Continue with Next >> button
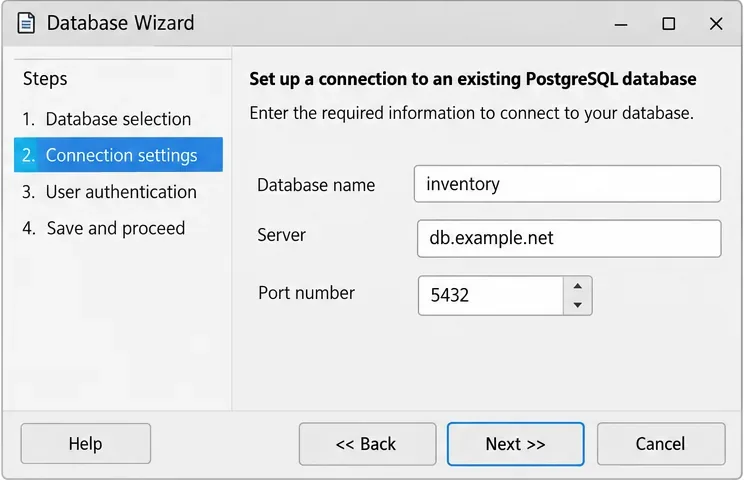 [x=515, y=444]
